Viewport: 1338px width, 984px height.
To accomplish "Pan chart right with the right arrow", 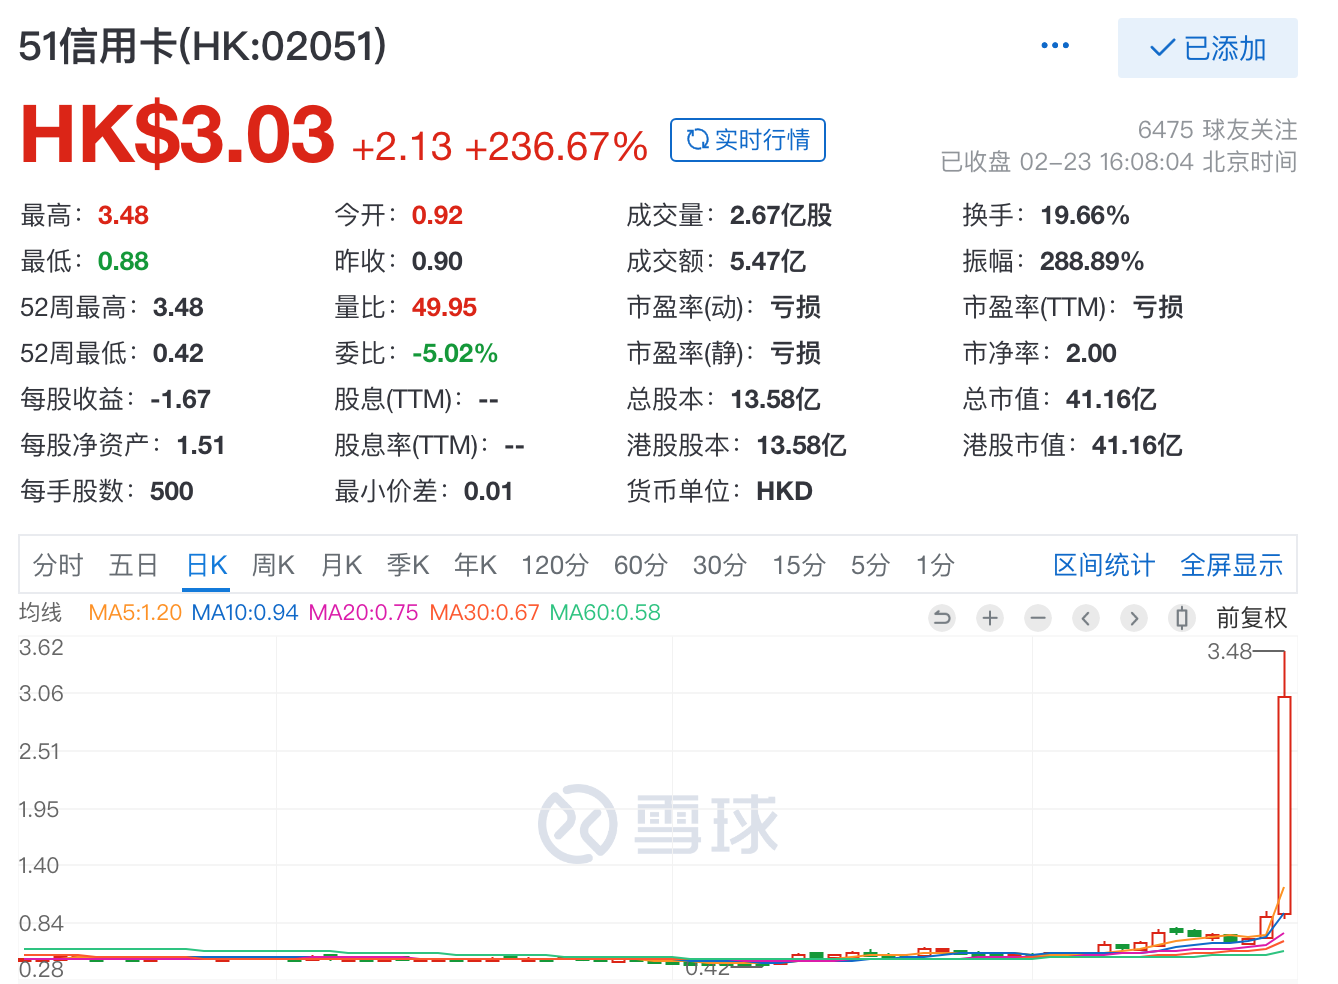I will 1134,618.
